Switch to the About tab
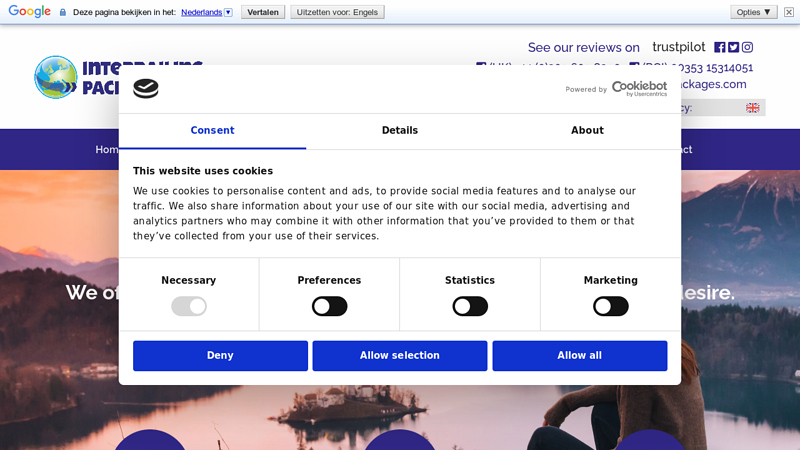This screenshot has height=450, width=800. [587, 131]
